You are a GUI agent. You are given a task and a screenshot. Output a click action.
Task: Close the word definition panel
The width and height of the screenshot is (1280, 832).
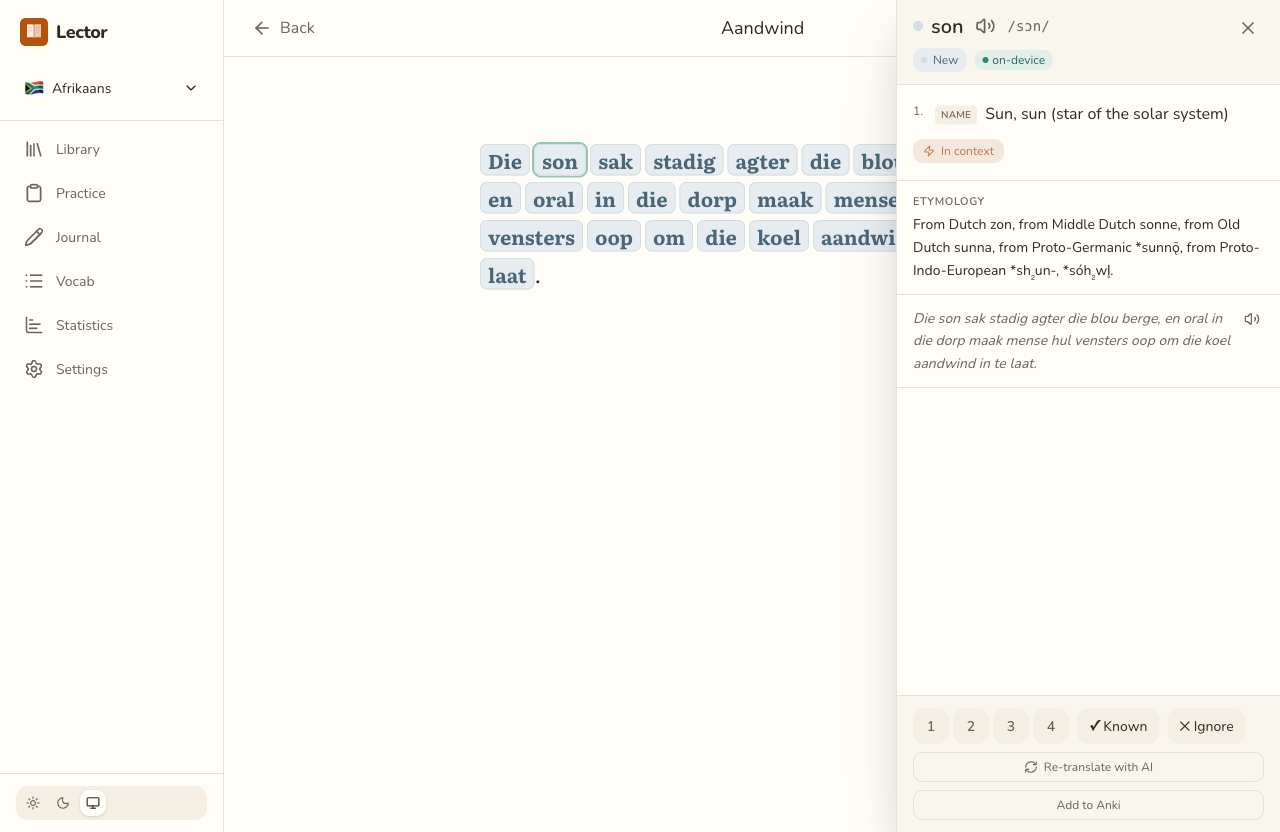1248,28
